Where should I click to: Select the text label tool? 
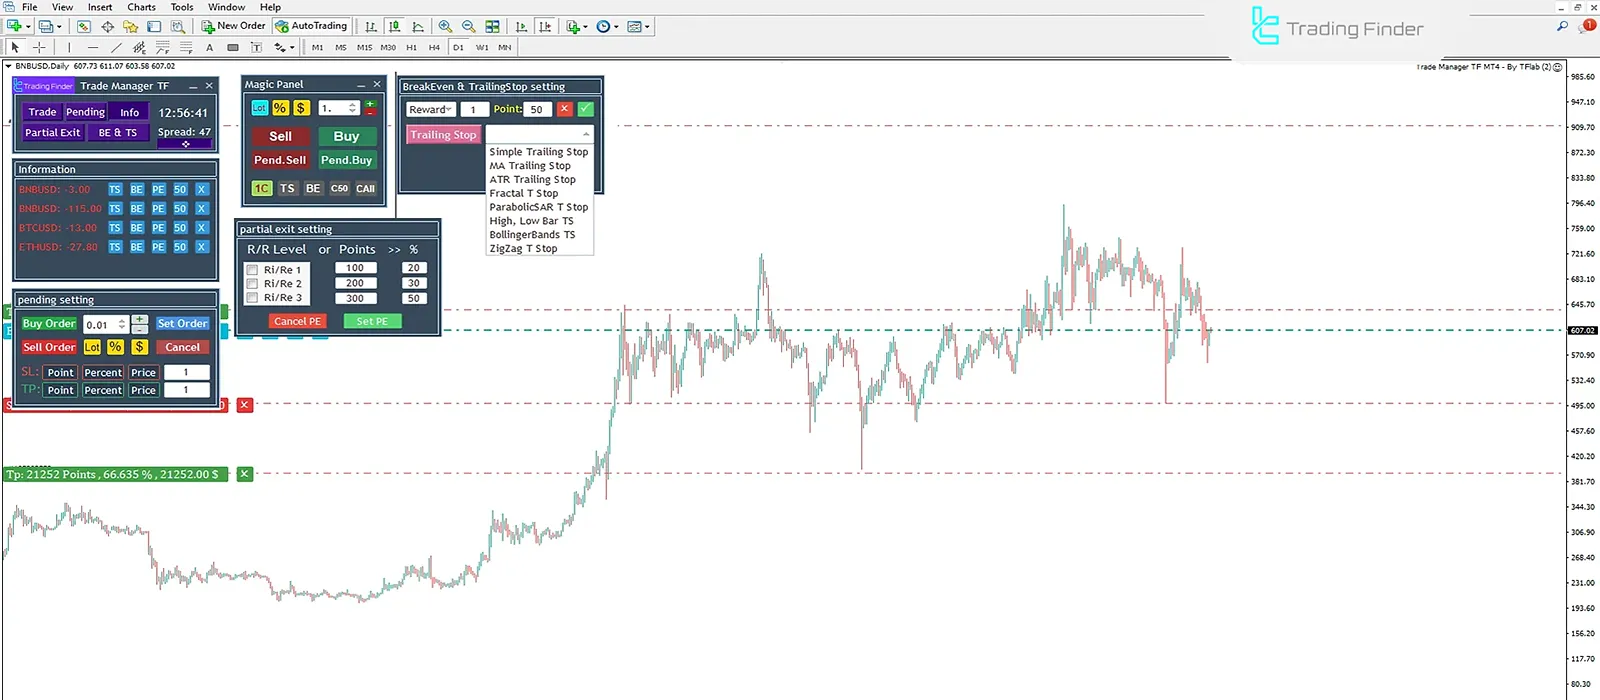click(256, 47)
